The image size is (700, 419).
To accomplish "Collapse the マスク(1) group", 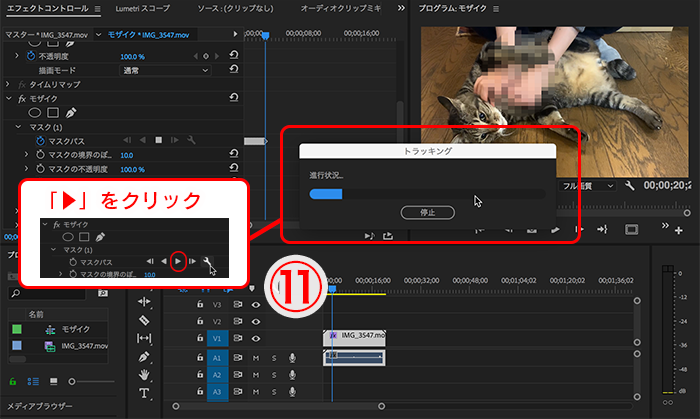I will tap(18, 127).
